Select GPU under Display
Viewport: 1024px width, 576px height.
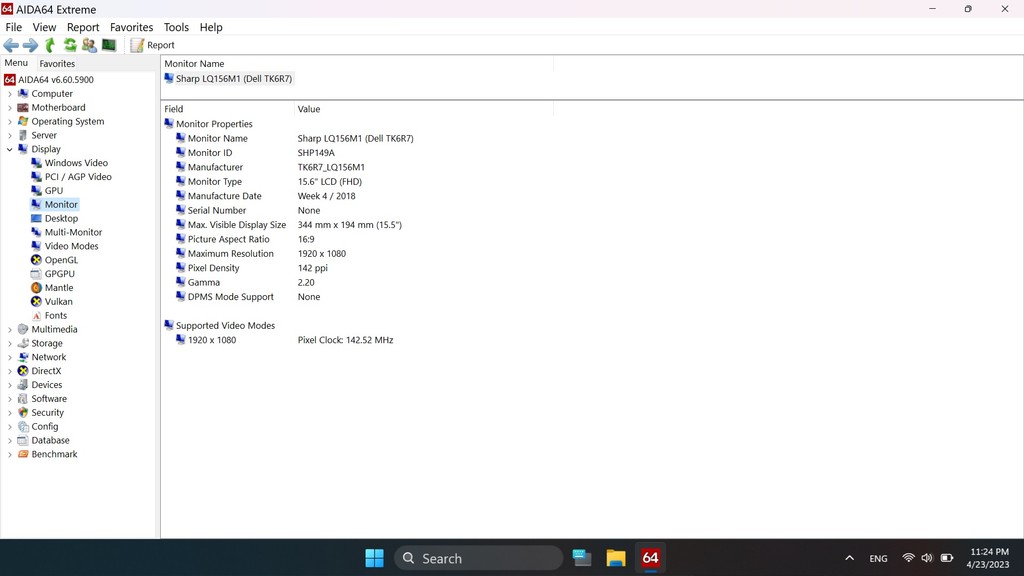click(x=53, y=190)
